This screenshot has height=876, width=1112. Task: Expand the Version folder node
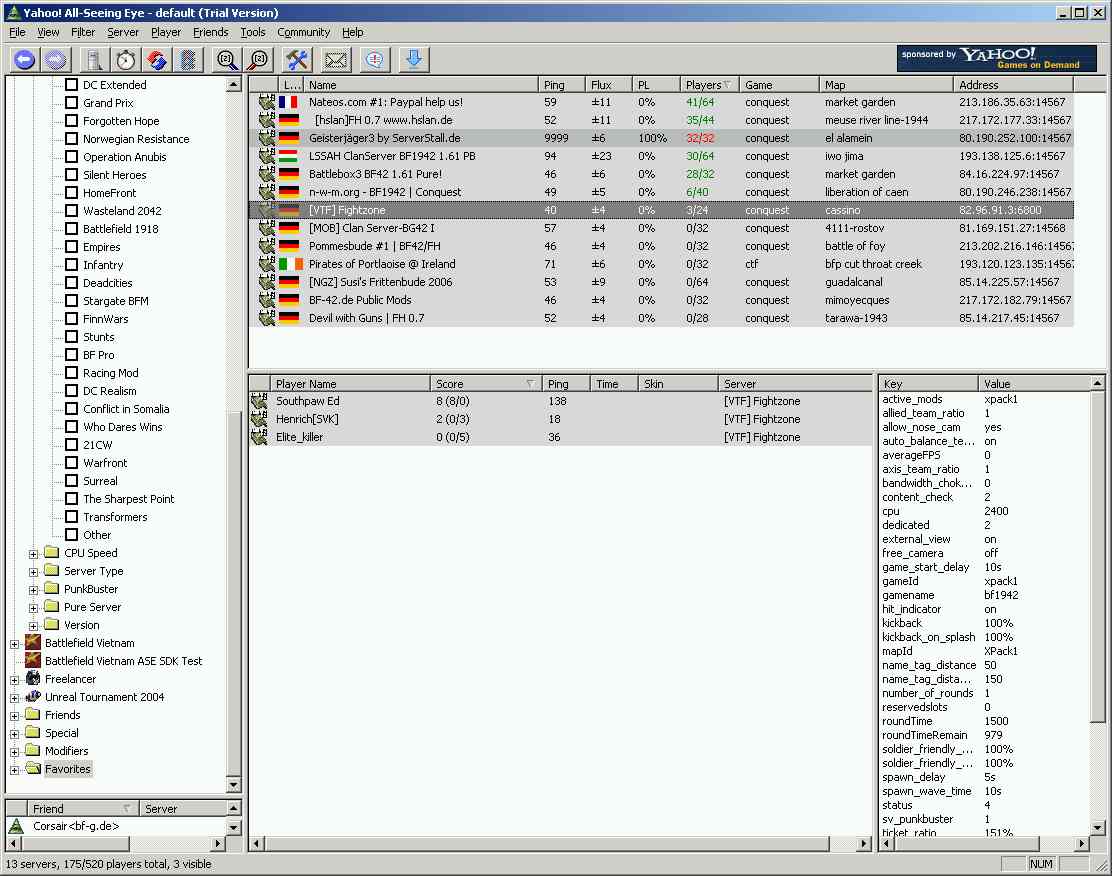coord(33,626)
